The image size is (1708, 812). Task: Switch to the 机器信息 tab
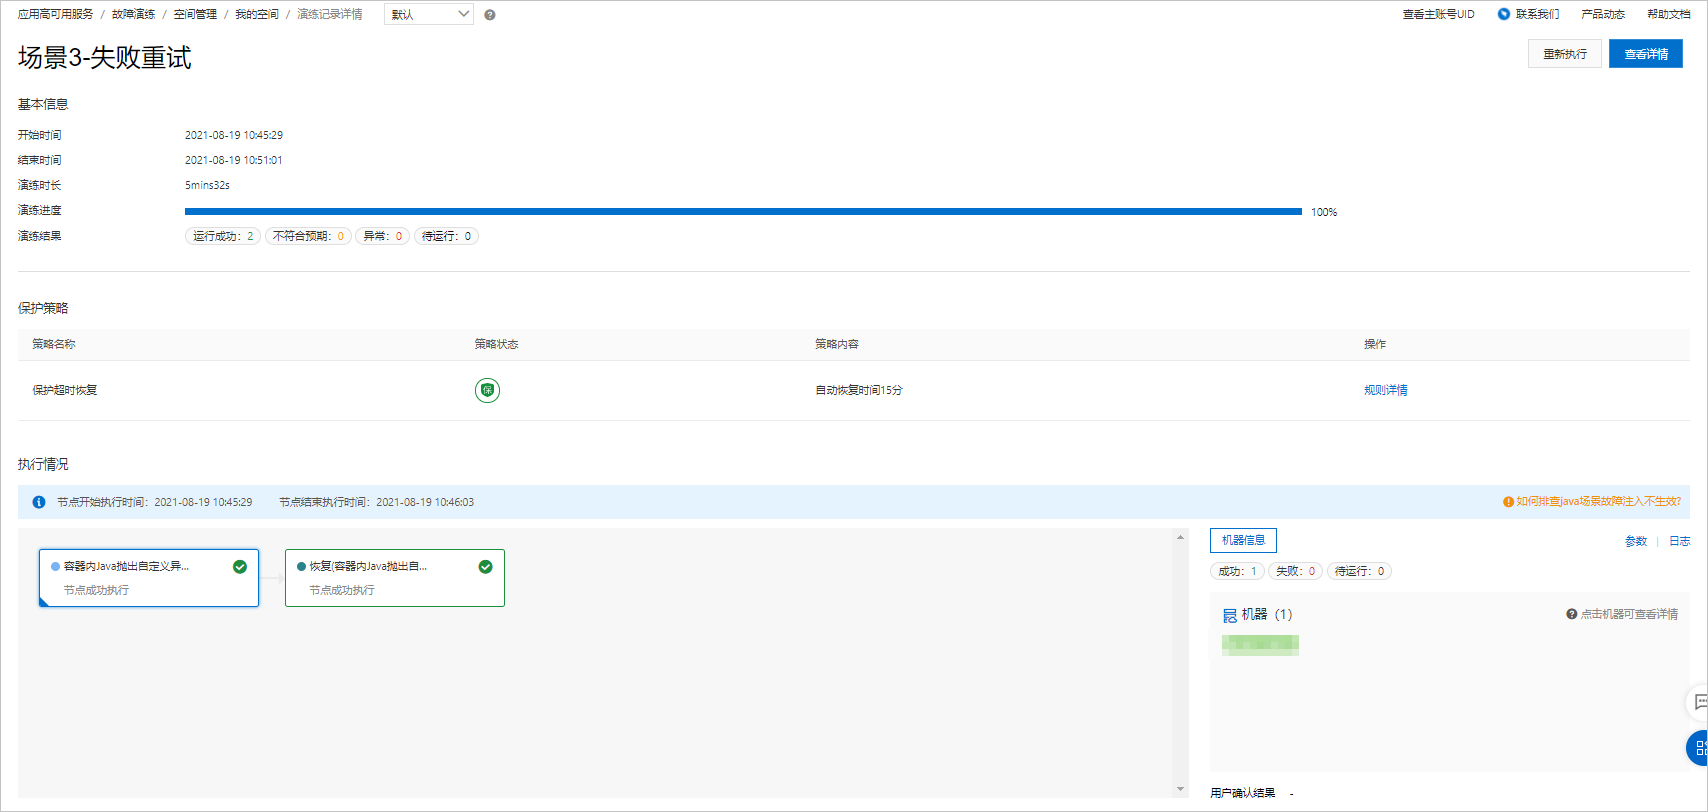(x=1243, y=540)
